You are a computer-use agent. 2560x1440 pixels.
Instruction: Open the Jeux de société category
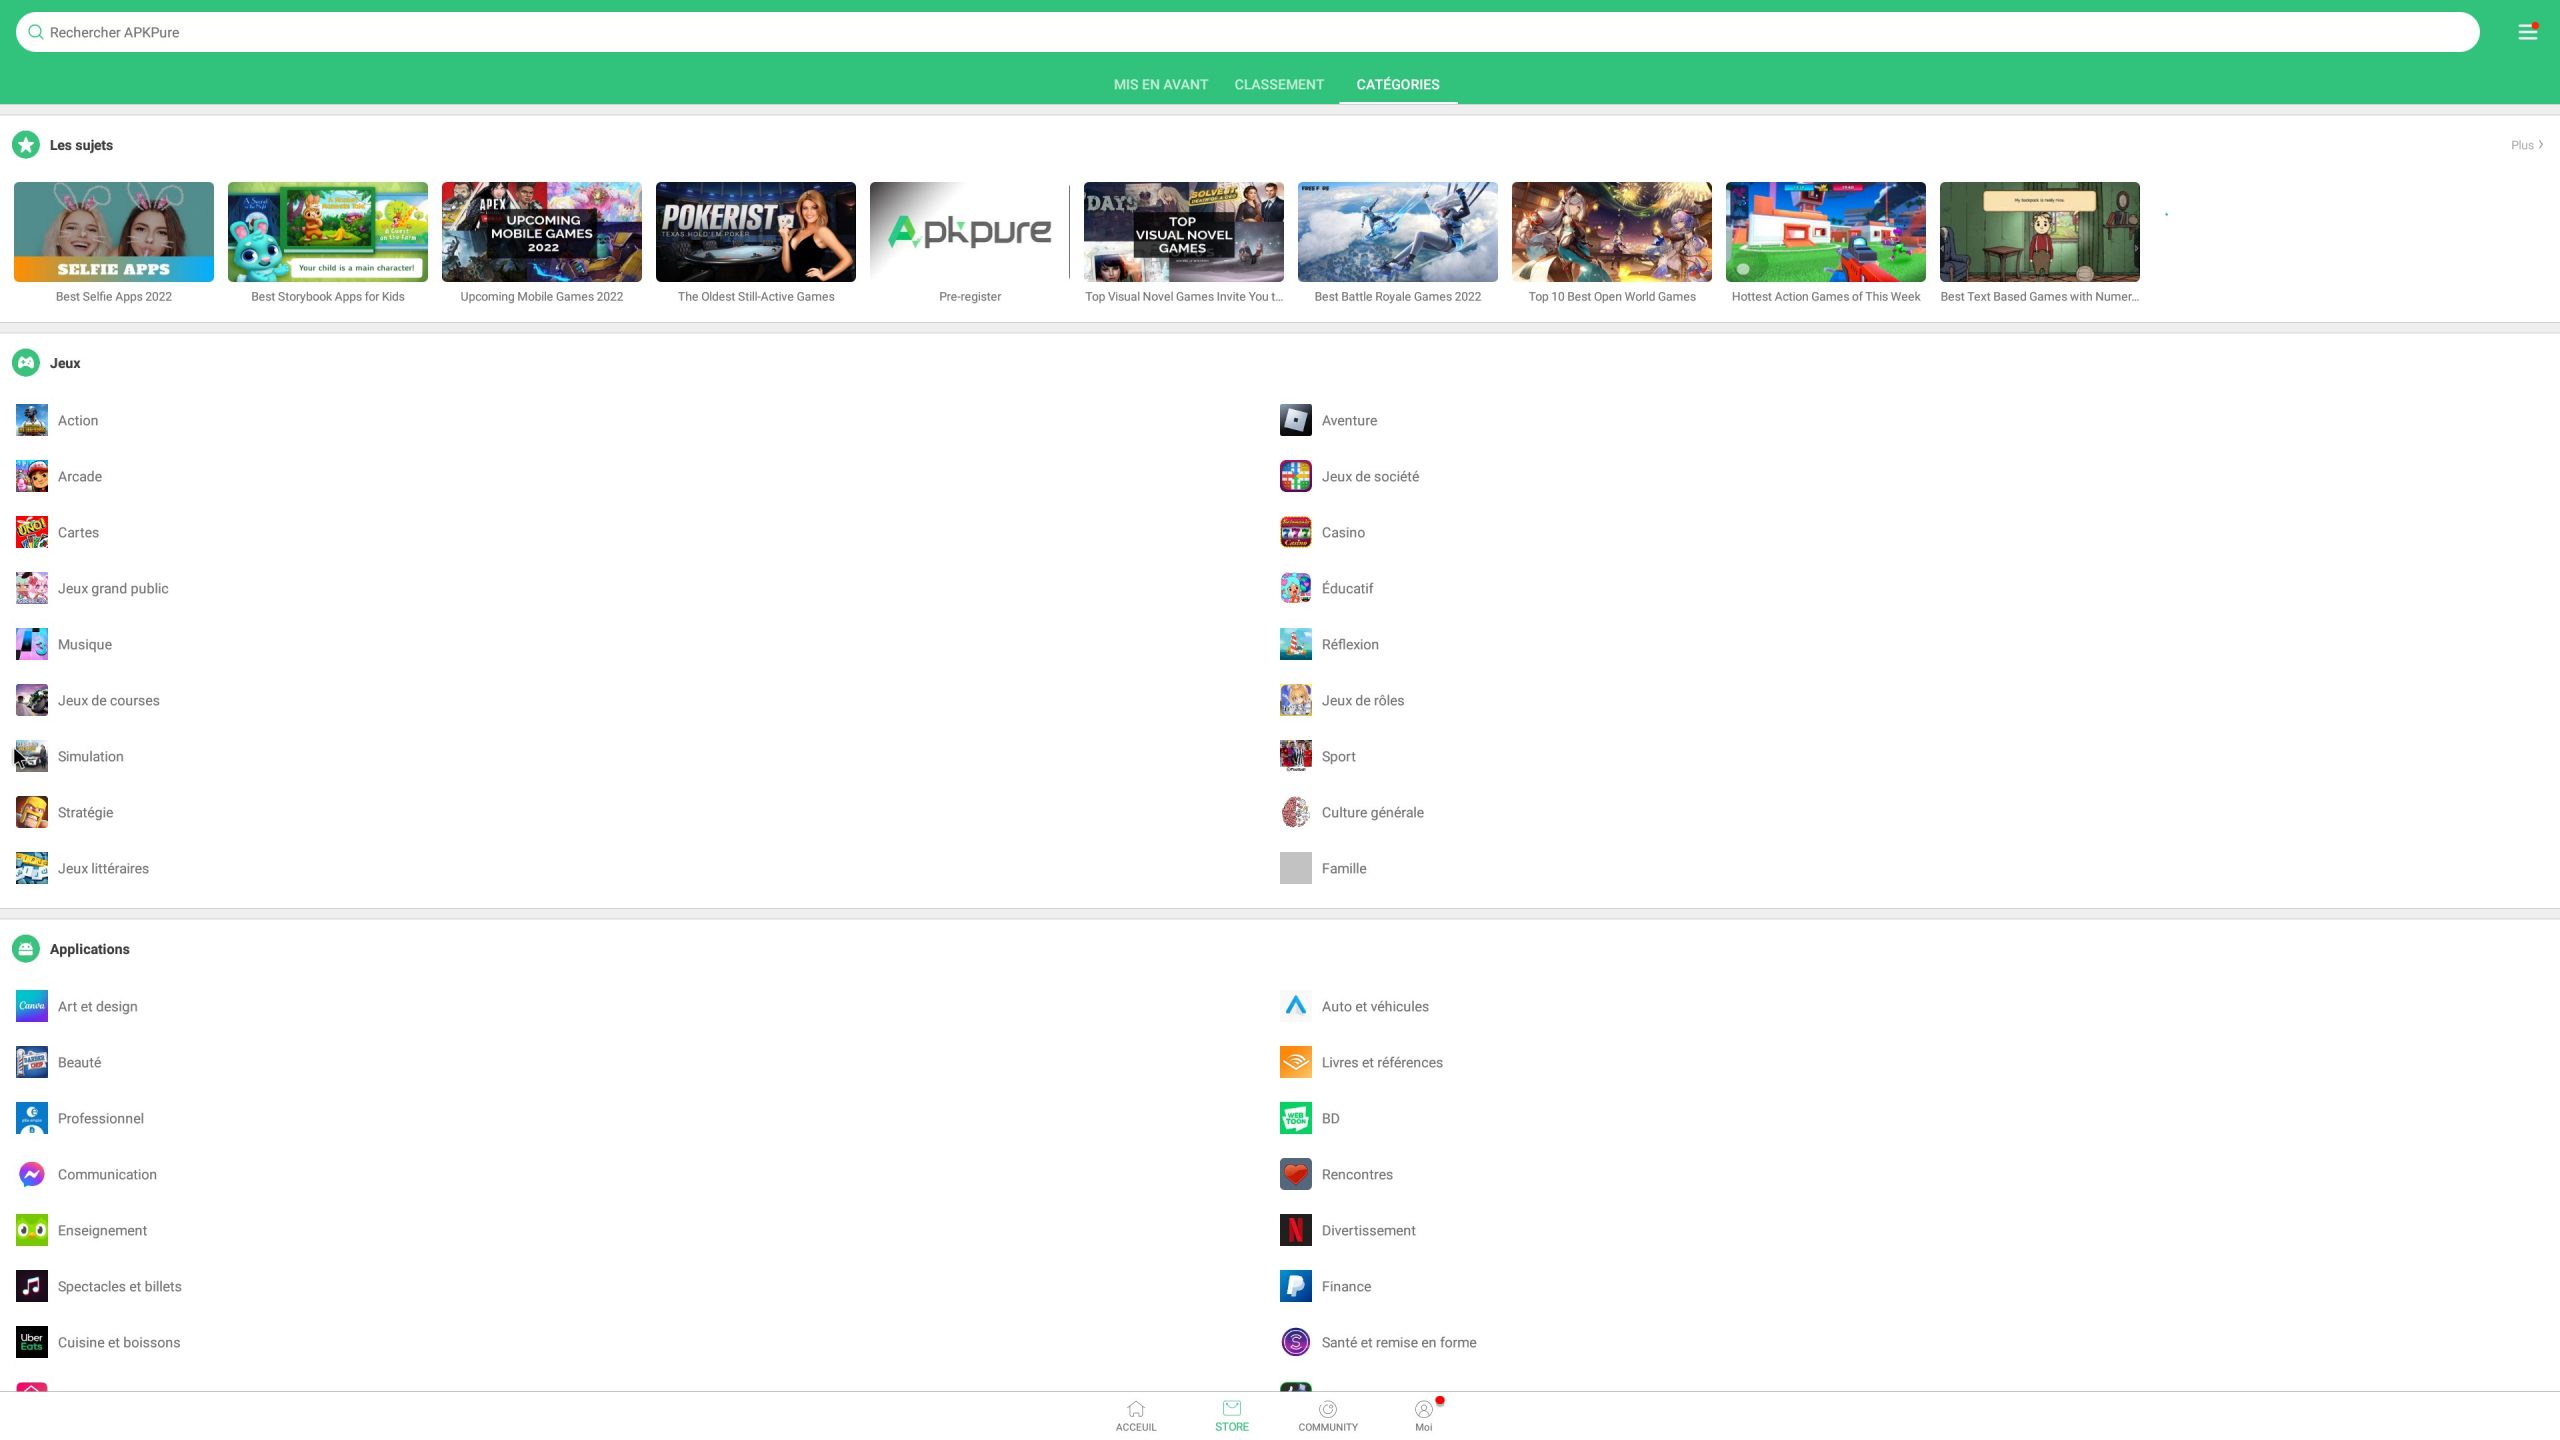pyautogui.click(x=1369, y=476)
